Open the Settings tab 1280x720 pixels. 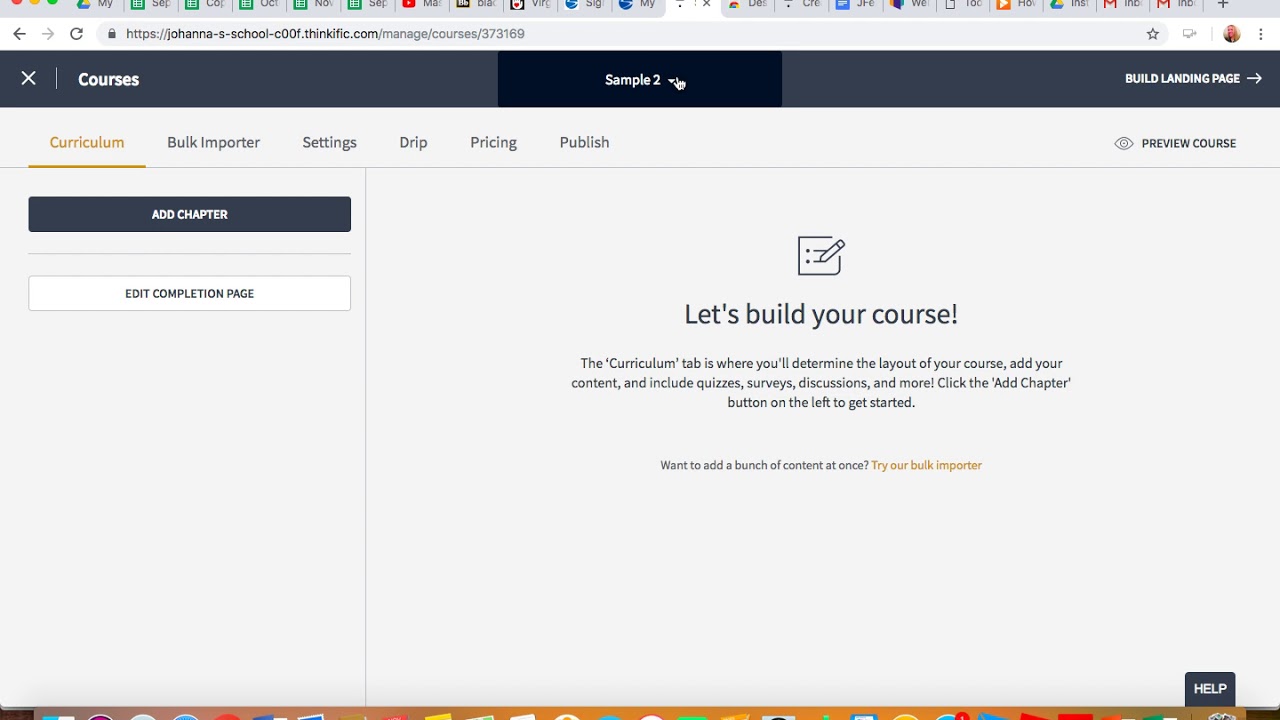tap(329, 142)
